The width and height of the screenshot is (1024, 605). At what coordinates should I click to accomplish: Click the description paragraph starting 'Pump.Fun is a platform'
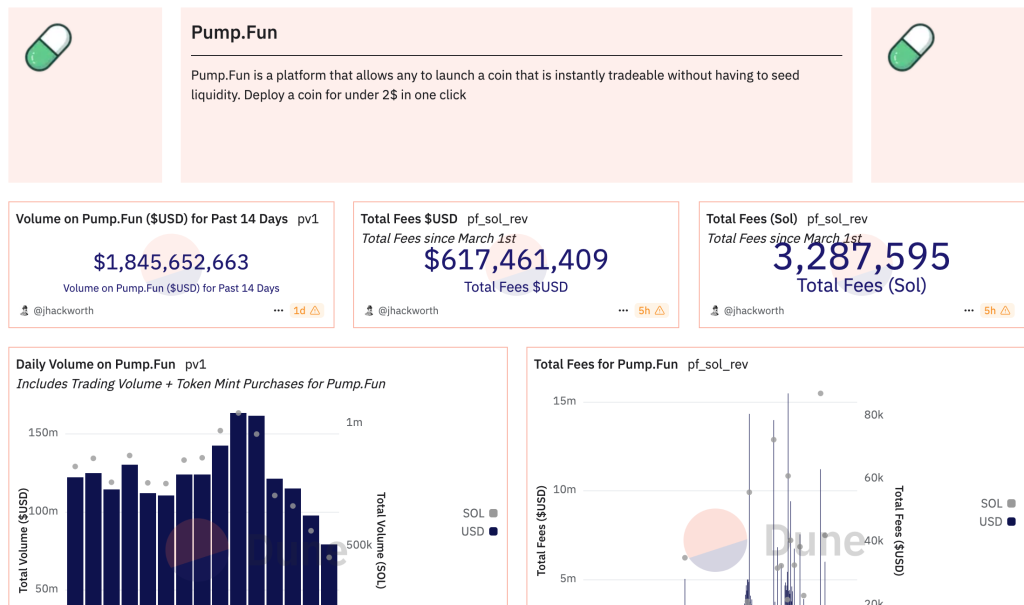(495, 85)
